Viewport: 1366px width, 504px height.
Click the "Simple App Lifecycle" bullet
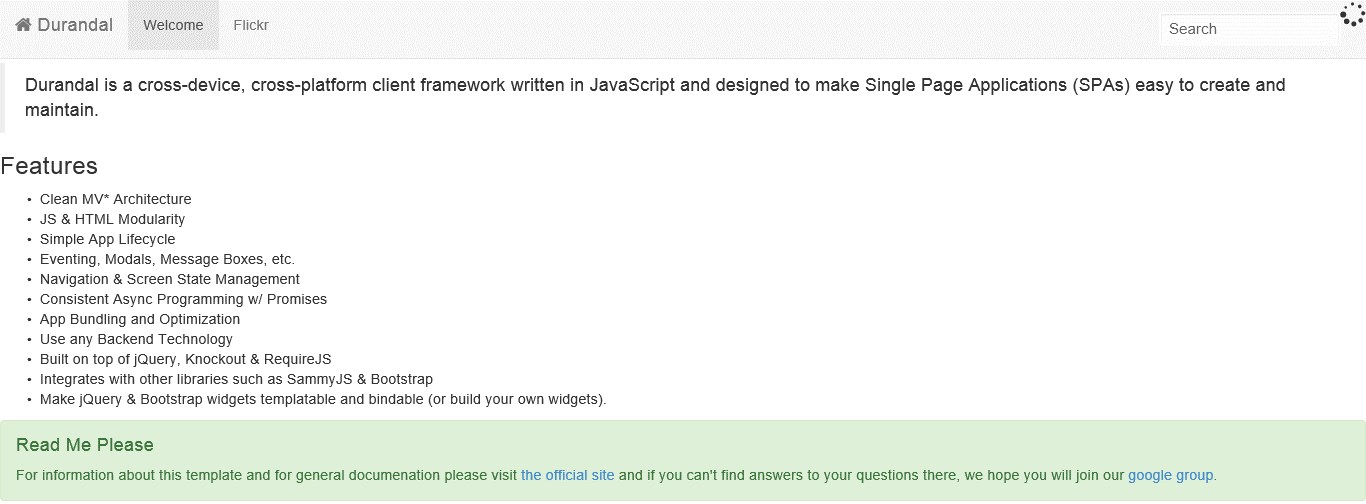pyautogui.click(x=107, y=239)
